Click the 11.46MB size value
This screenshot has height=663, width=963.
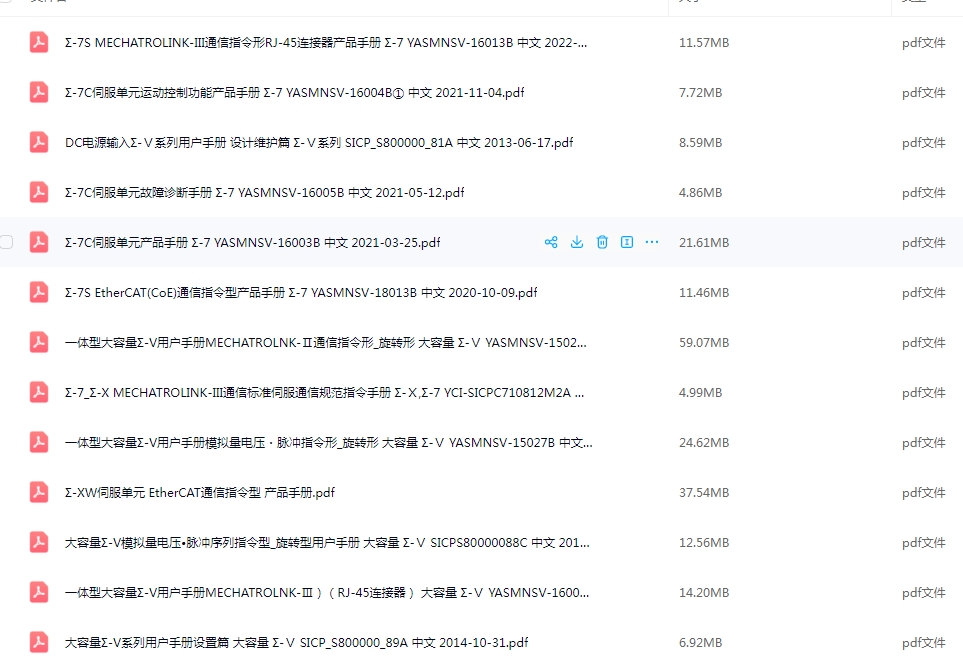click(704, 293)
